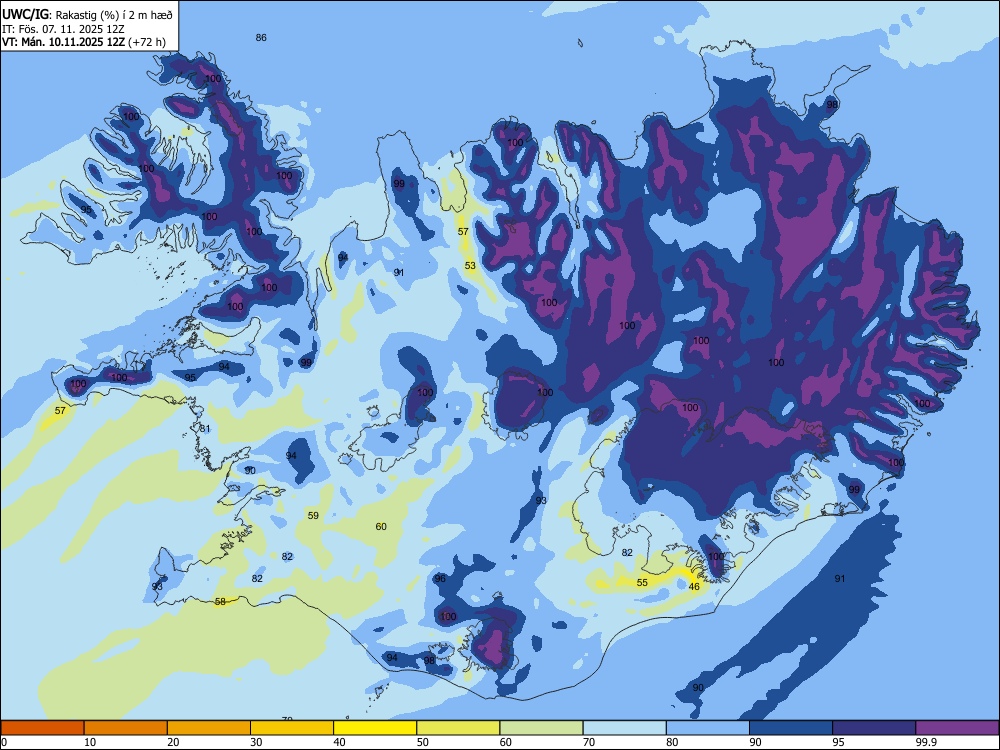Choose the 30–40 legend color swatch
The width and height of the screenshot is (1000, 750).
tap(292, 728)
